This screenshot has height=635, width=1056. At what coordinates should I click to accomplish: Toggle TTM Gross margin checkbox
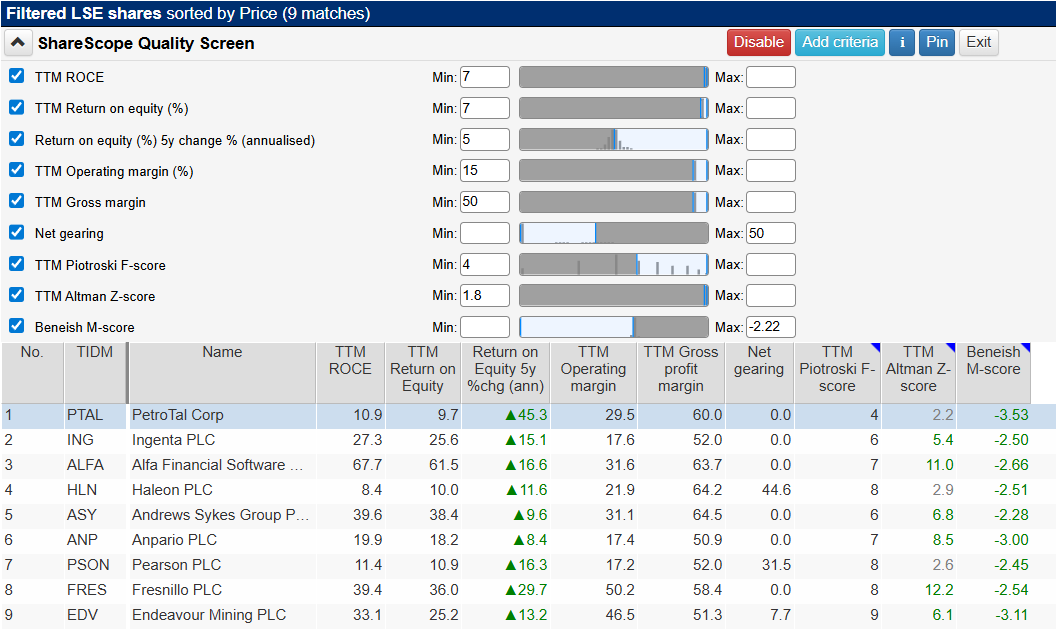coord(17,201)
